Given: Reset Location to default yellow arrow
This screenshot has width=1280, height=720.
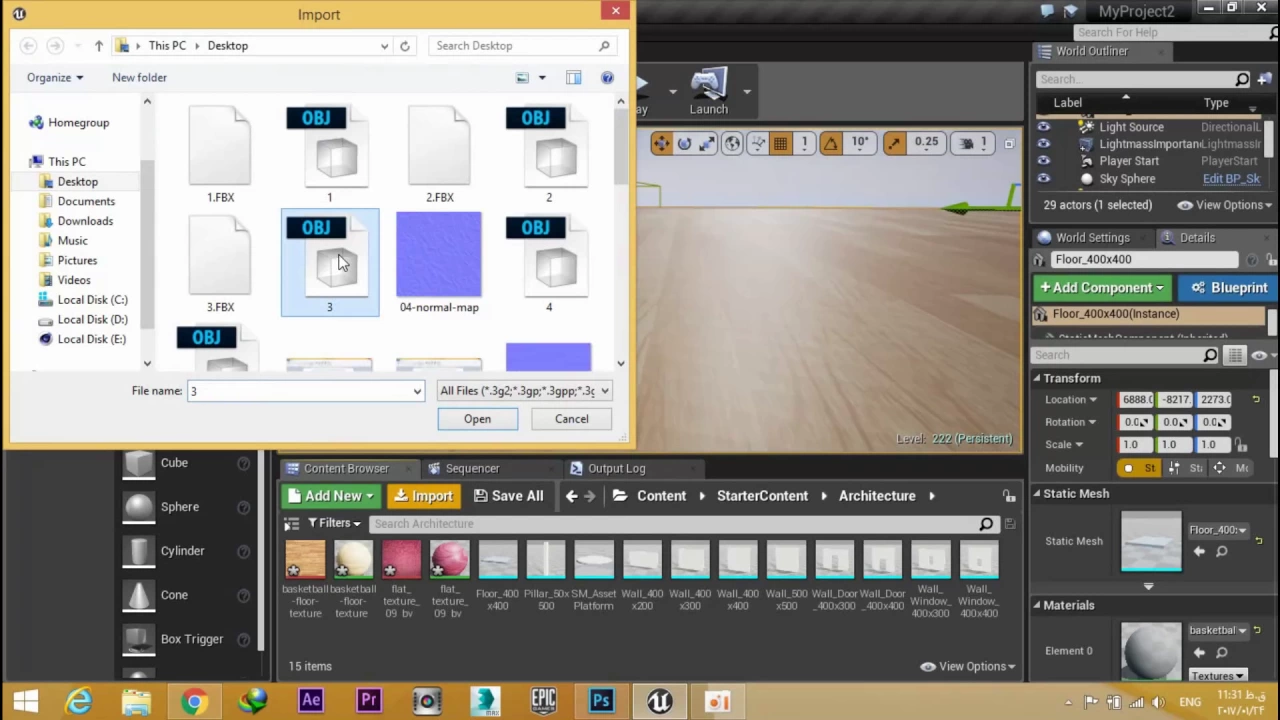Looking at the screenshot, I should [x=1256, y=399].
